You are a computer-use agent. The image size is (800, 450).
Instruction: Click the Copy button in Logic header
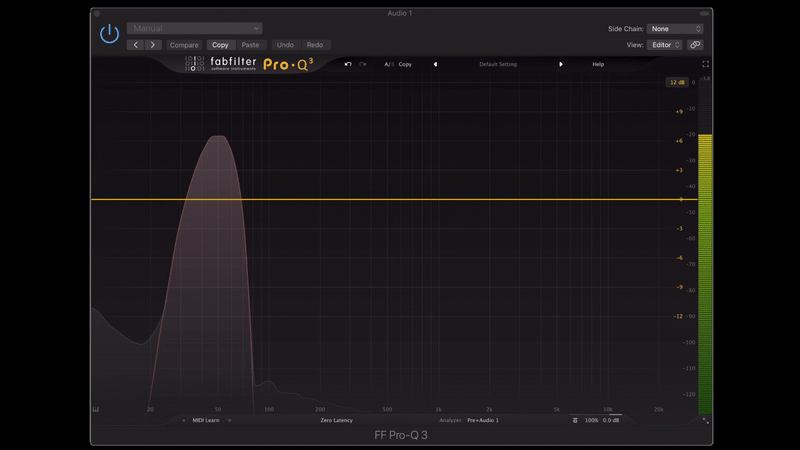(x=220, y=45)
